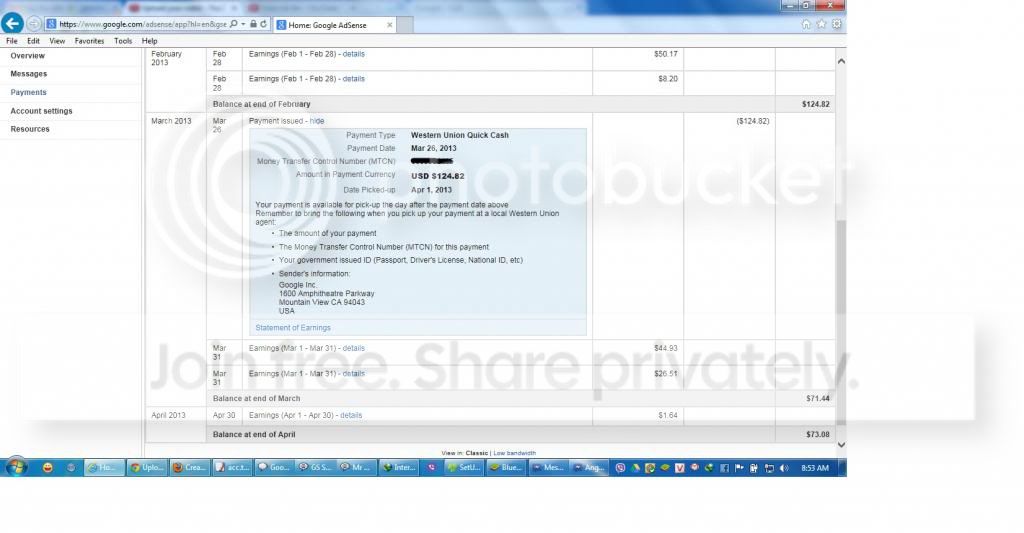Click the page scrollbar up arrow
Screen dimensions: 1024x533
pyautogui.click(x=841, y=61)
